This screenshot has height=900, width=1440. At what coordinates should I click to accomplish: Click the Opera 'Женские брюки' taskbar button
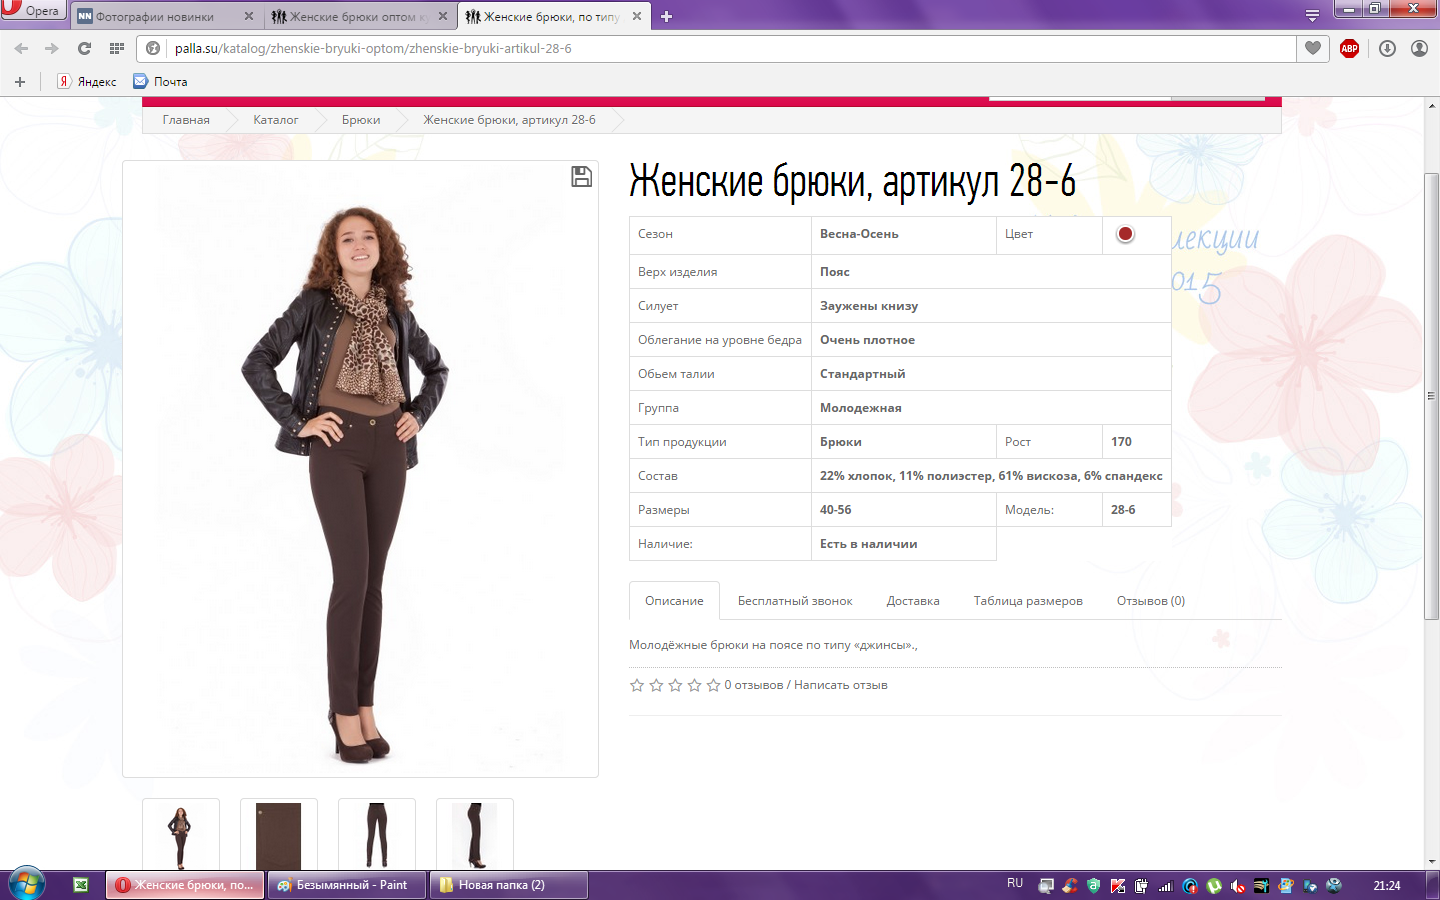[185, 885]
